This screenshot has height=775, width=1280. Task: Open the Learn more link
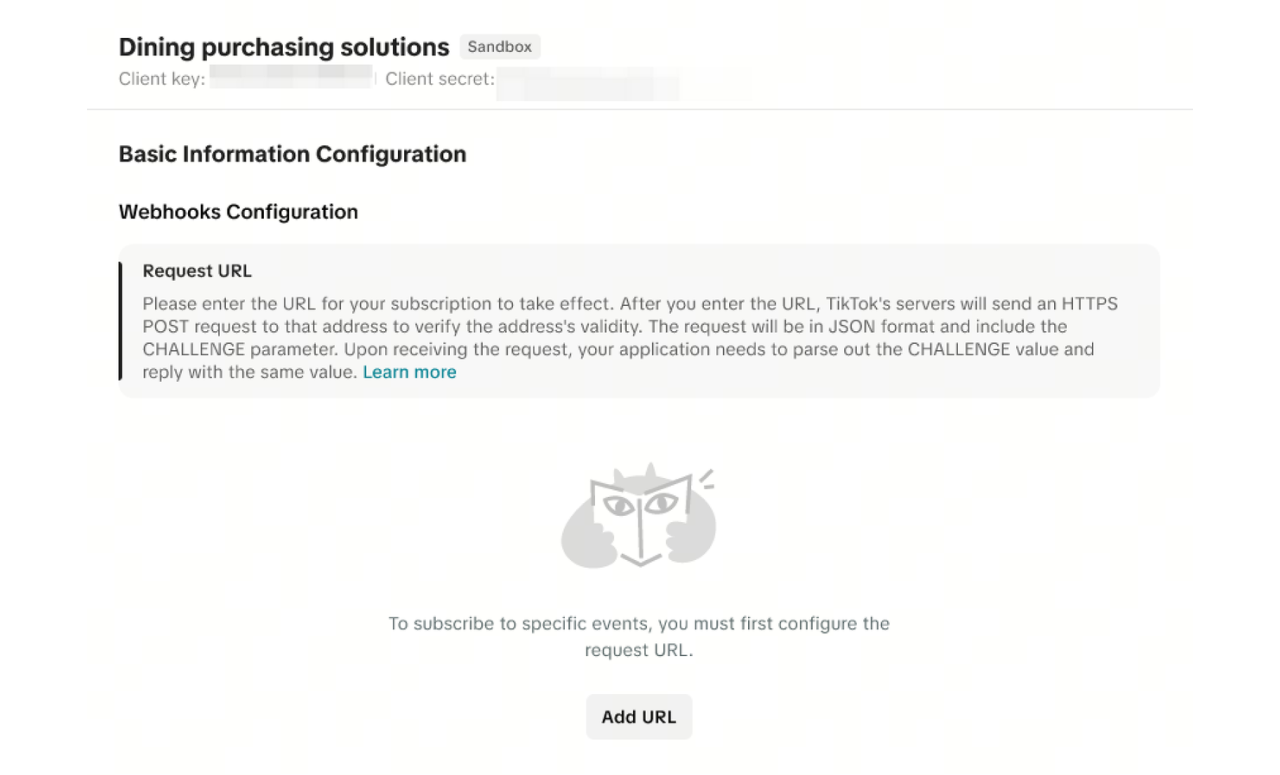pyautogui.click(x=409, y=372)
